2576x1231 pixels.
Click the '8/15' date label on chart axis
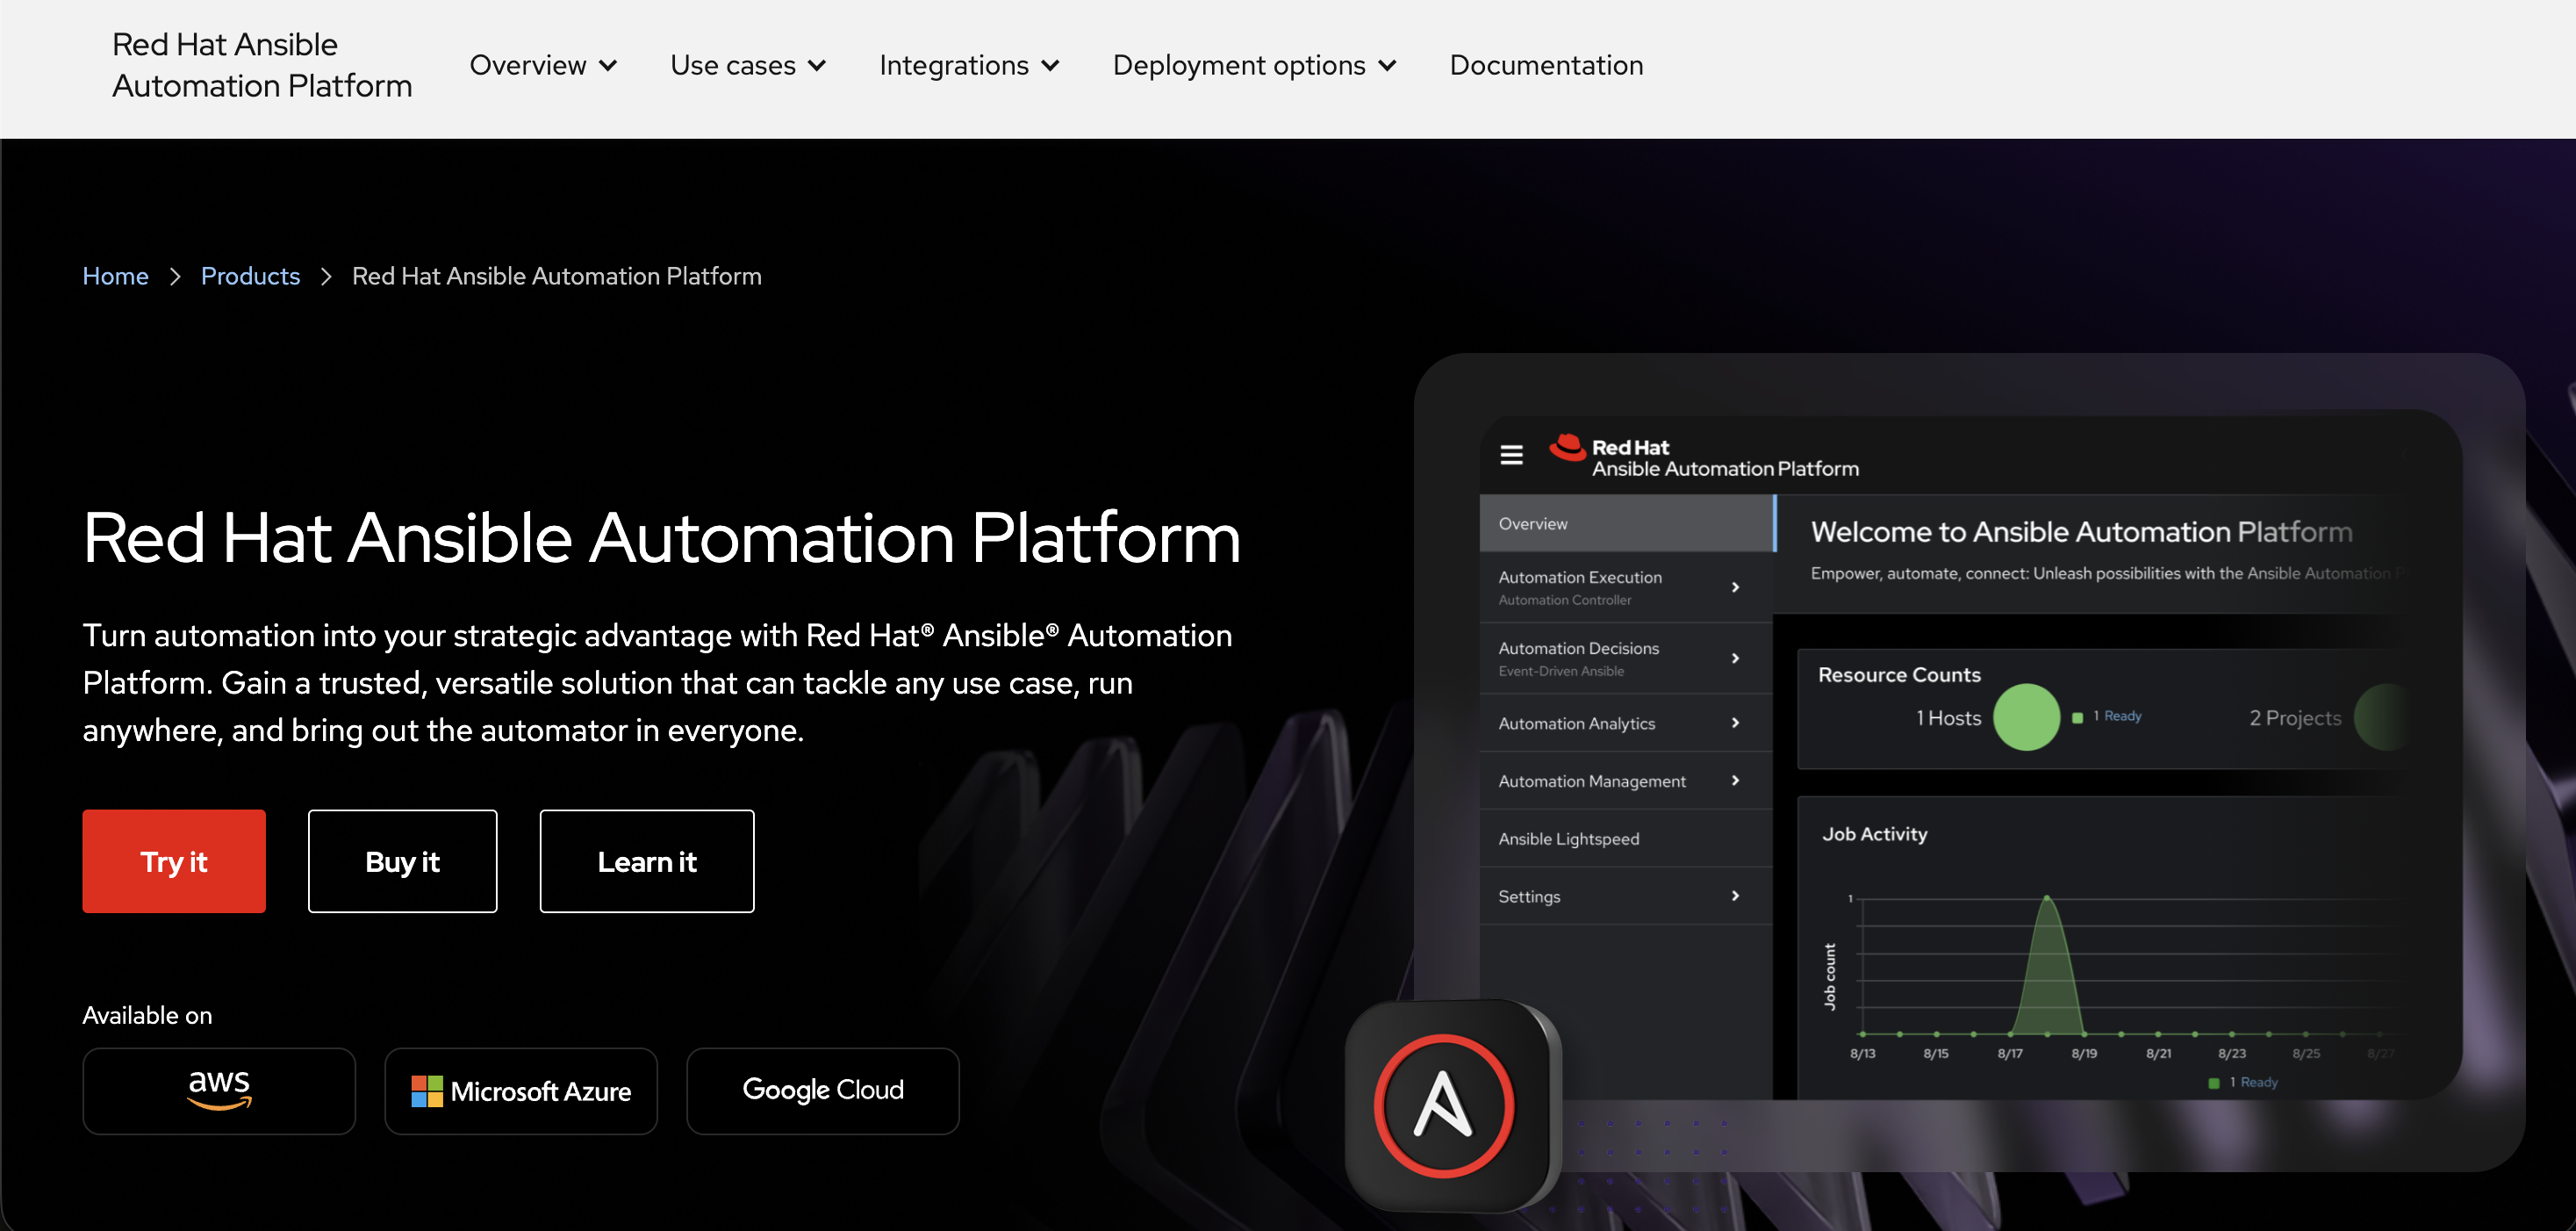[1936, 1054]
